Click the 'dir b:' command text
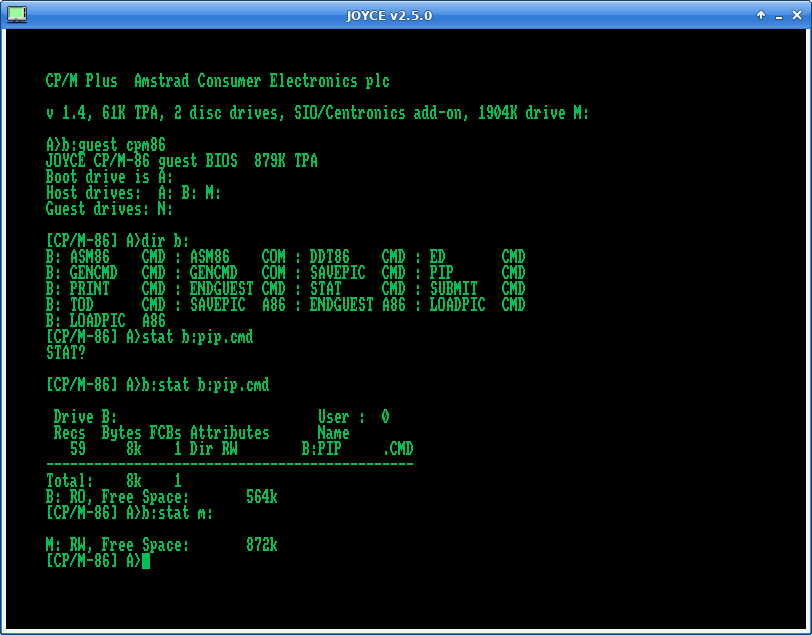Image resolution: width=812 pixels, height=635 pixels. coord(166,241)
